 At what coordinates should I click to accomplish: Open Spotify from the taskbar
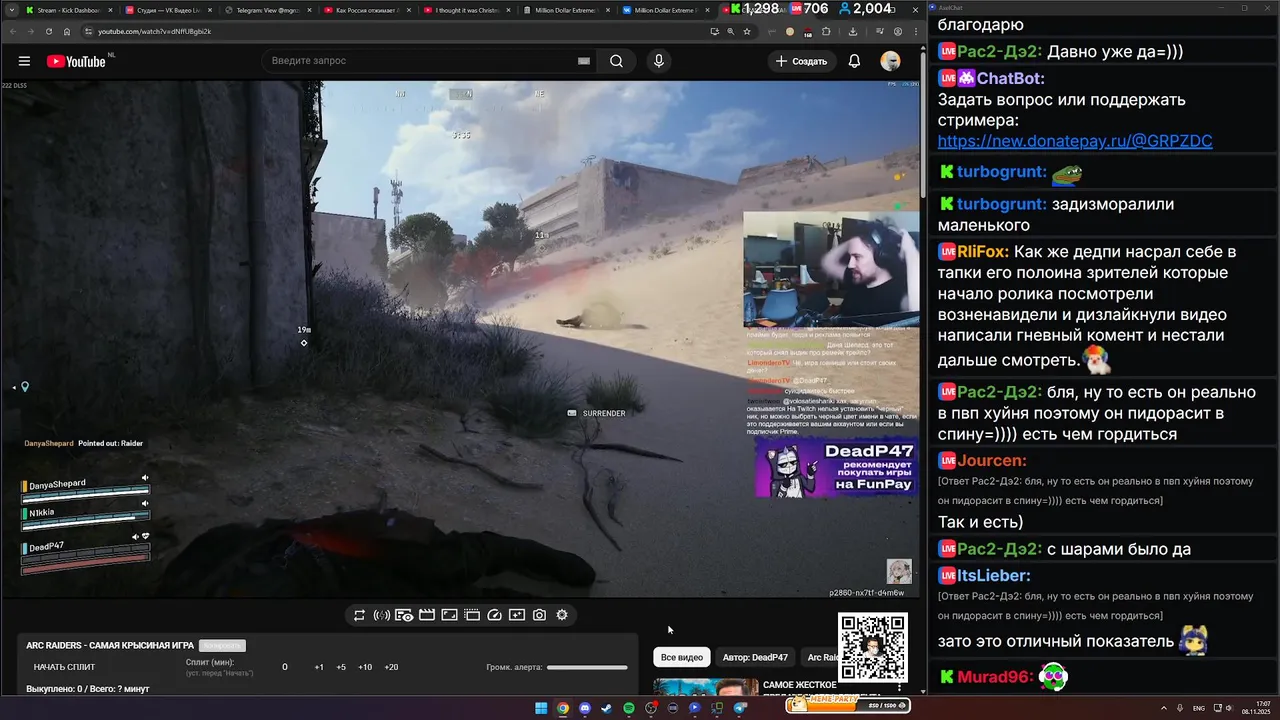629,708
